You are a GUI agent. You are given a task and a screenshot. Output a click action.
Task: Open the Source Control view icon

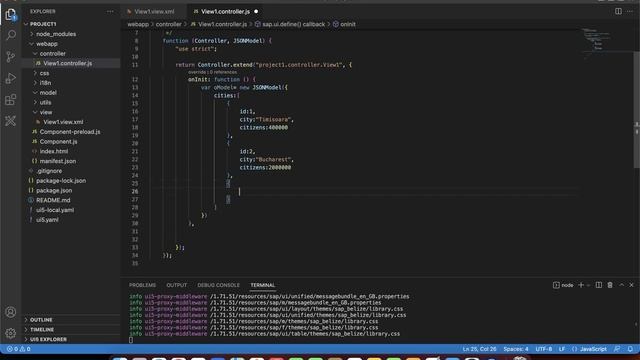[11, 56]
